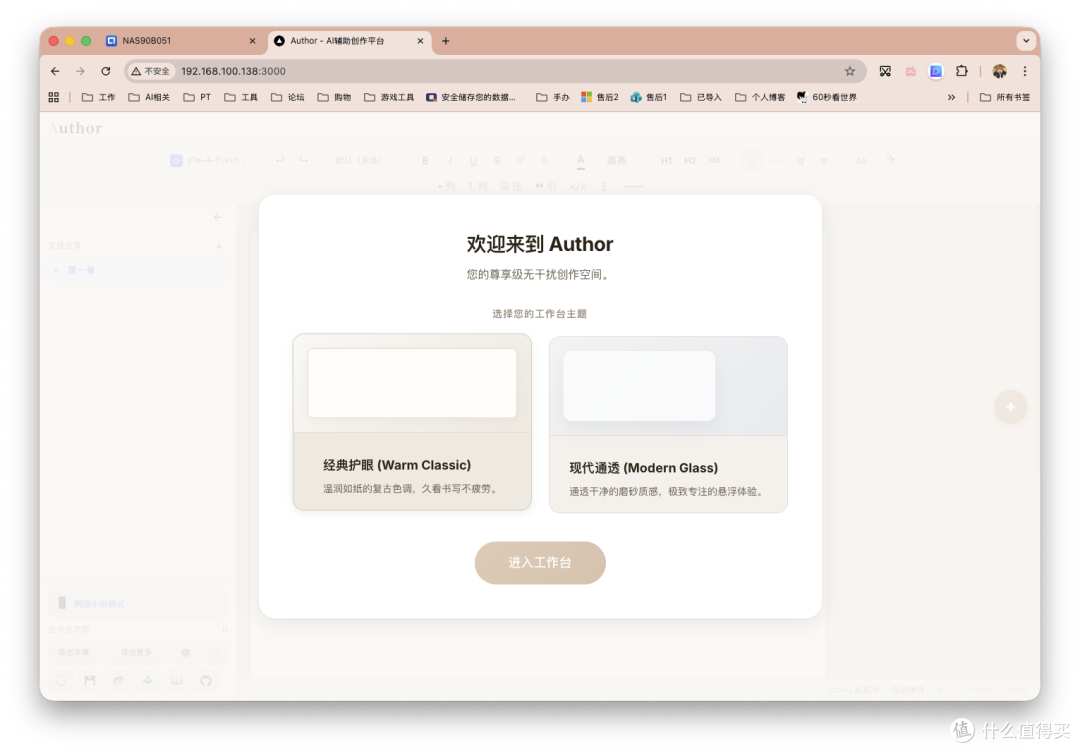Close the Author - AI辅助创作平台 tab
Screen dimensions: 1080x753
pos(420,41)
